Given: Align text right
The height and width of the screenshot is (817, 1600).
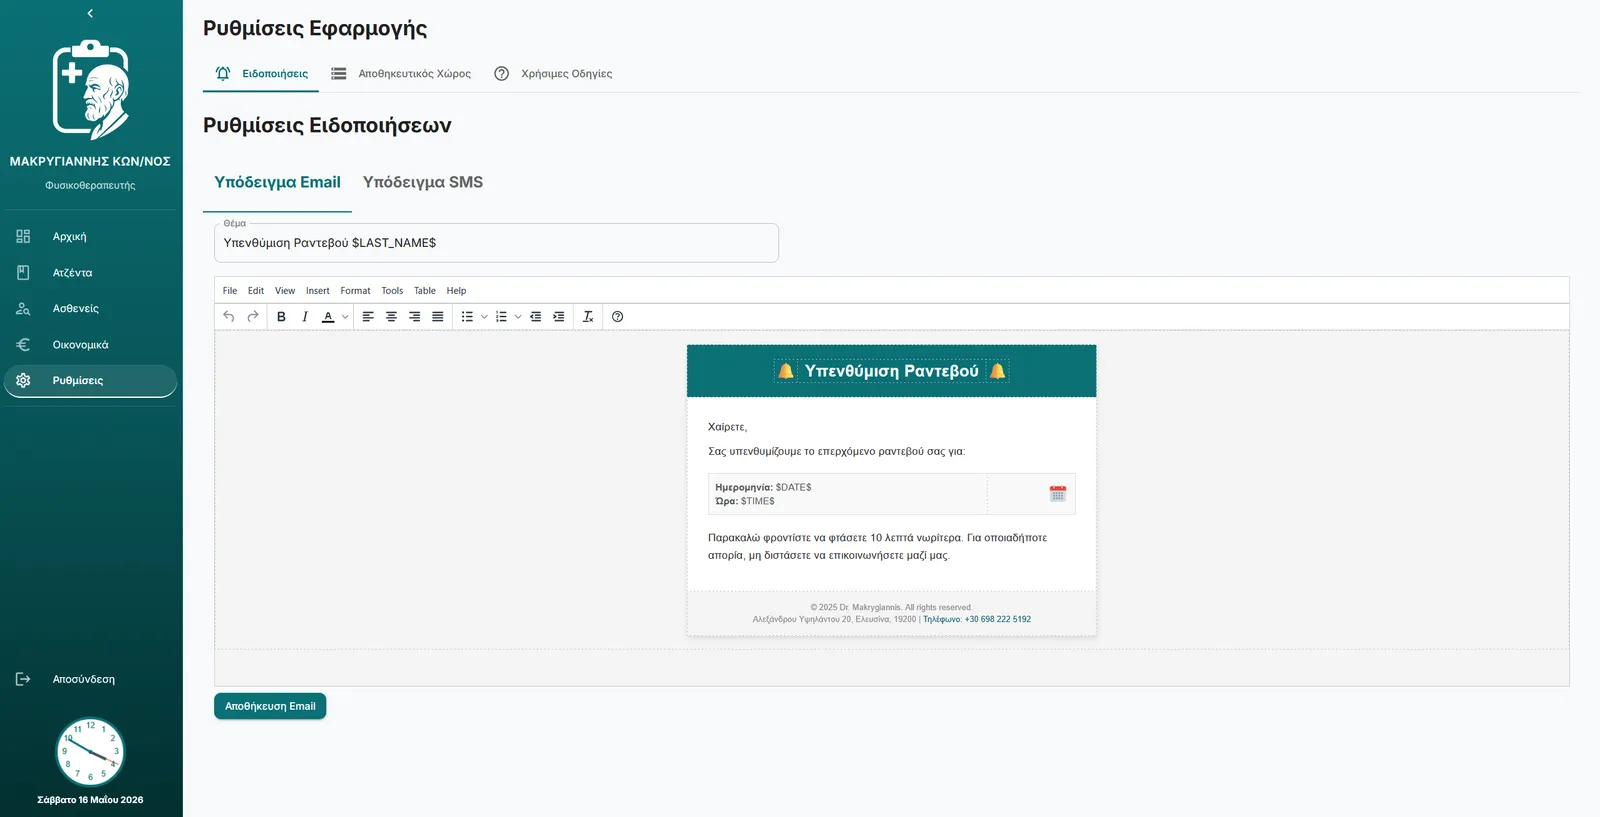Looking at the screenshot, I should [414, 317].
